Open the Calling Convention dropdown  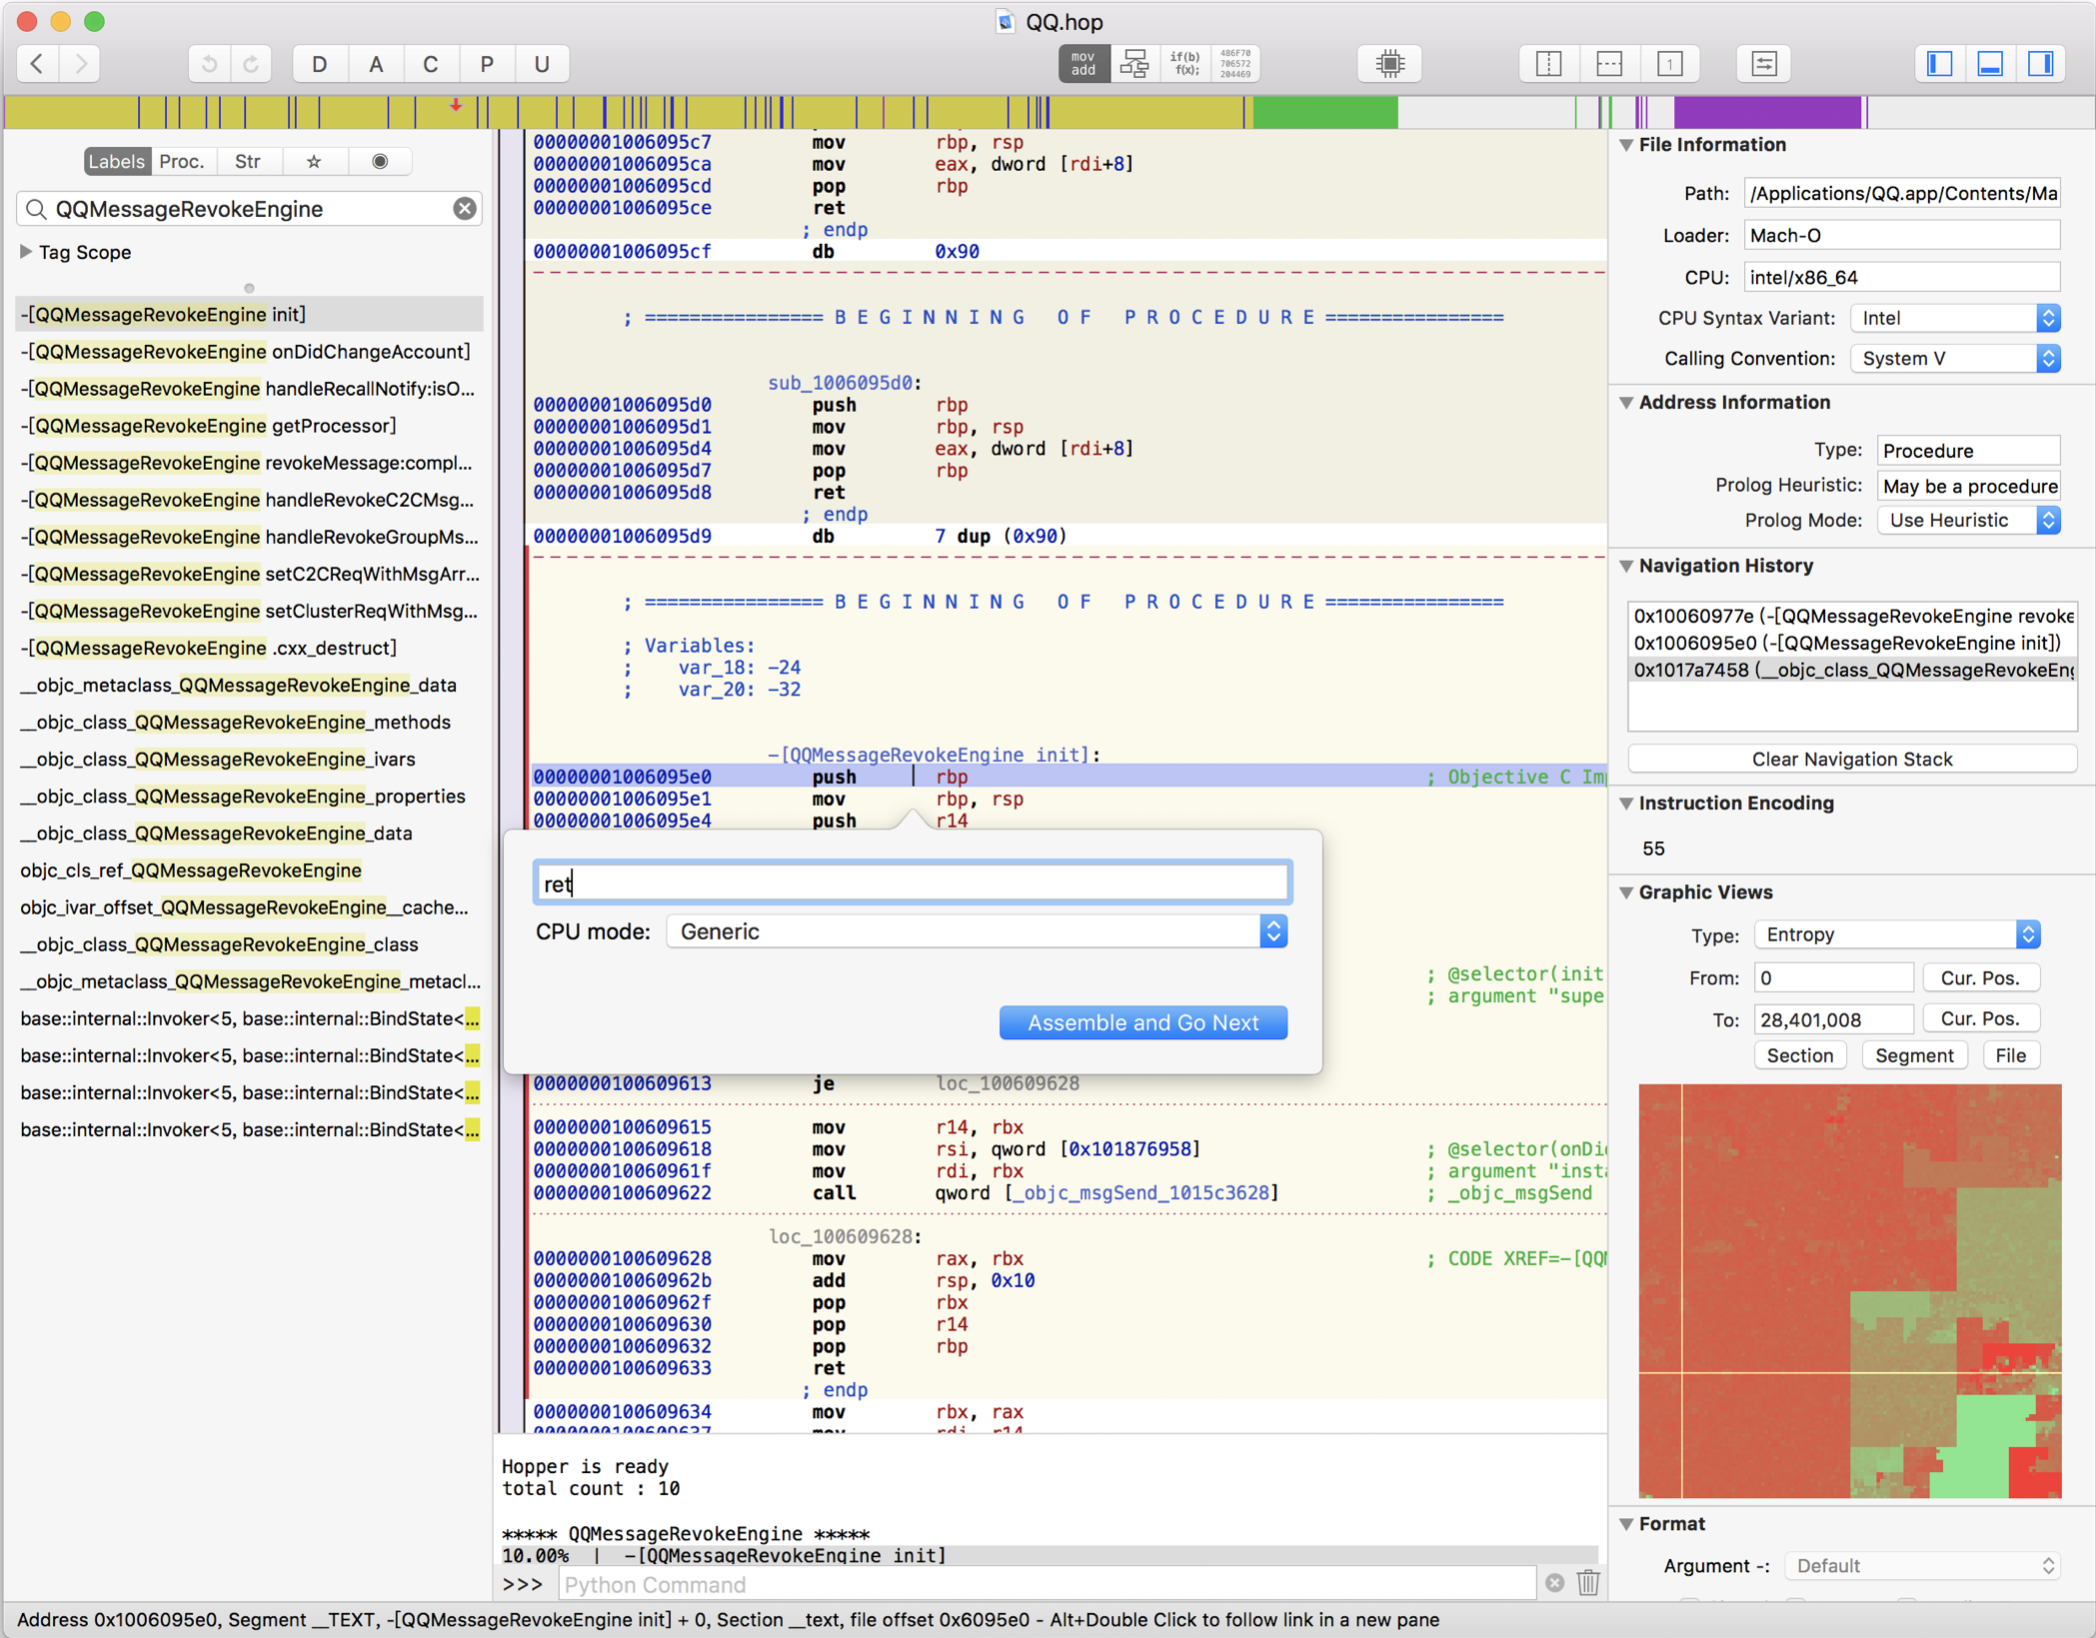tap(1955, 358)
